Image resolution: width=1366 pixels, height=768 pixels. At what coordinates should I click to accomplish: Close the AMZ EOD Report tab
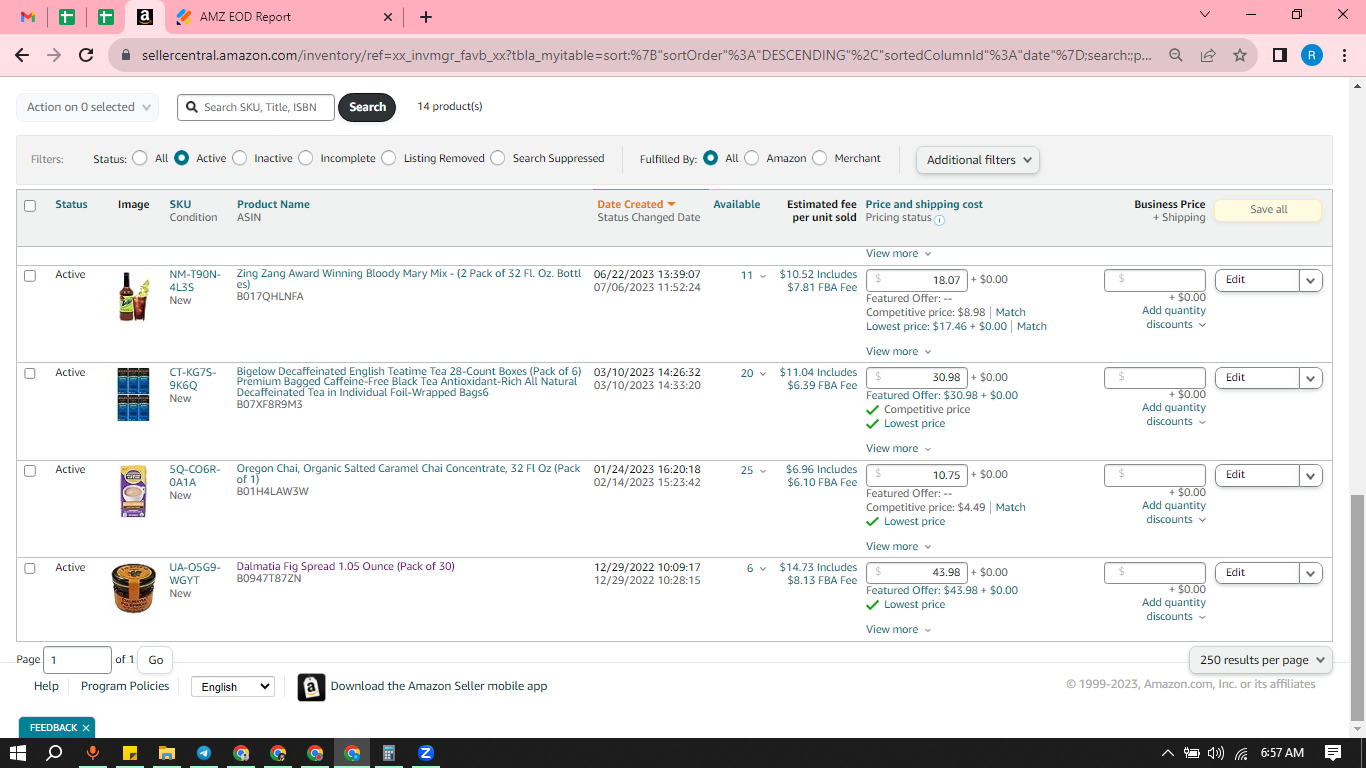(x=388, y=17)
